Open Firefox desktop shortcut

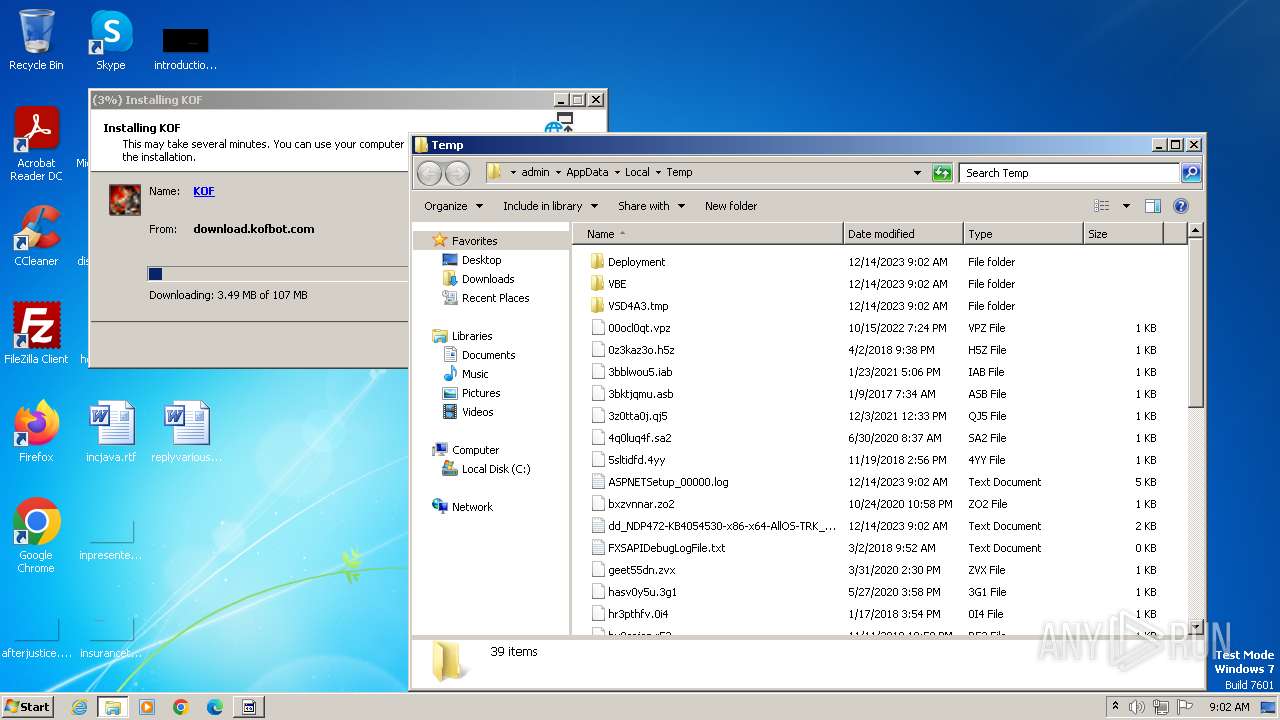tap(36, 432)
